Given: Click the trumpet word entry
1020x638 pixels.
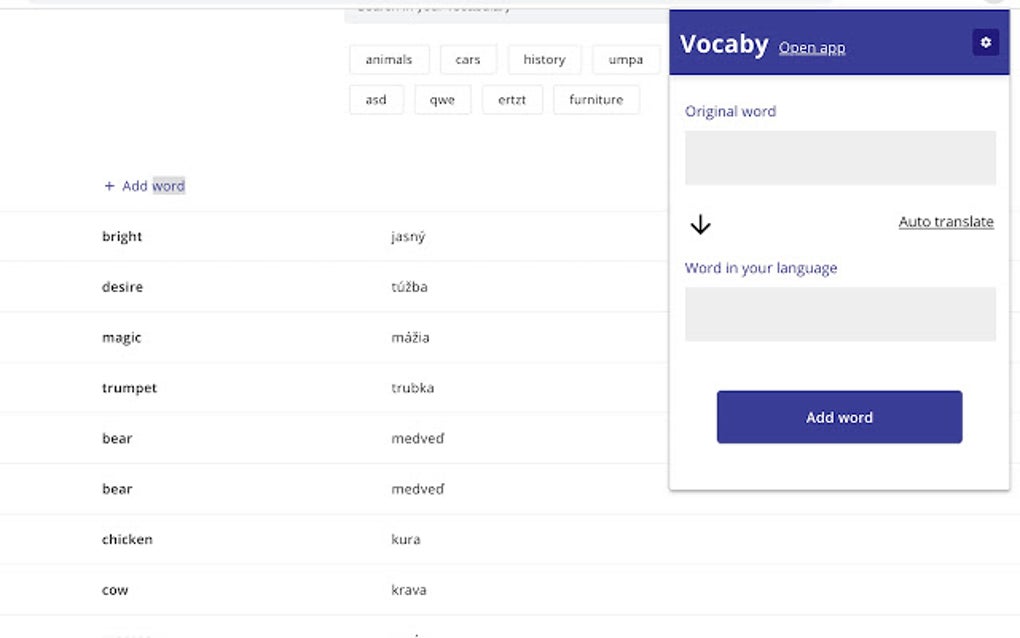Looking at the screenshot, I should tap(129, 388).
